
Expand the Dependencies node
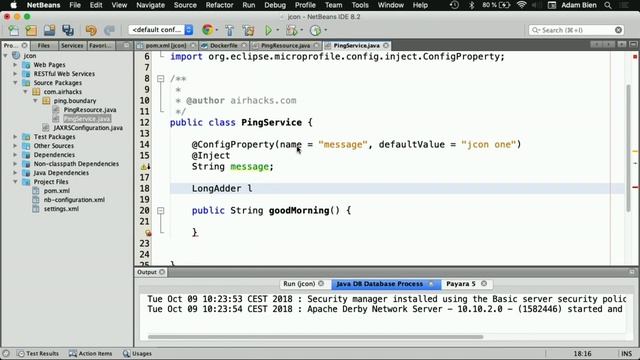point(16,155)
